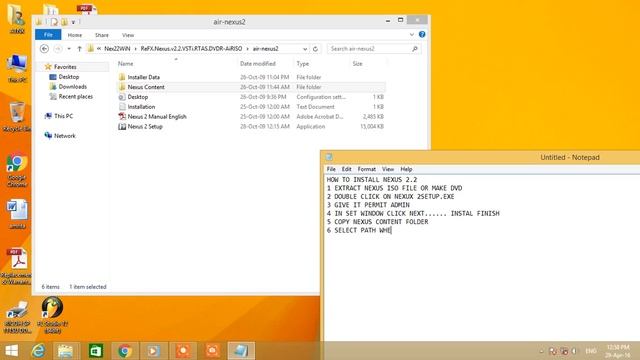Expand the address bar history dropdown
The image size is (640, 360).
coord(305,49)
